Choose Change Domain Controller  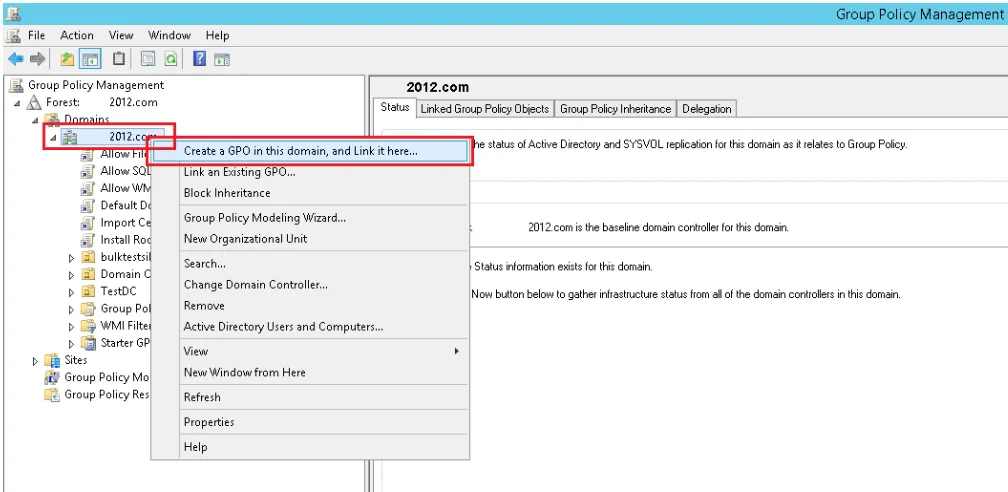(310, 284)
